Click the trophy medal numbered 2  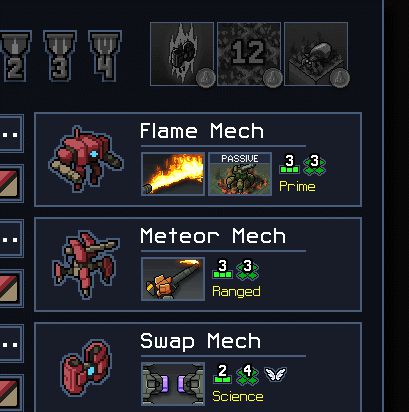click(15, 56)
